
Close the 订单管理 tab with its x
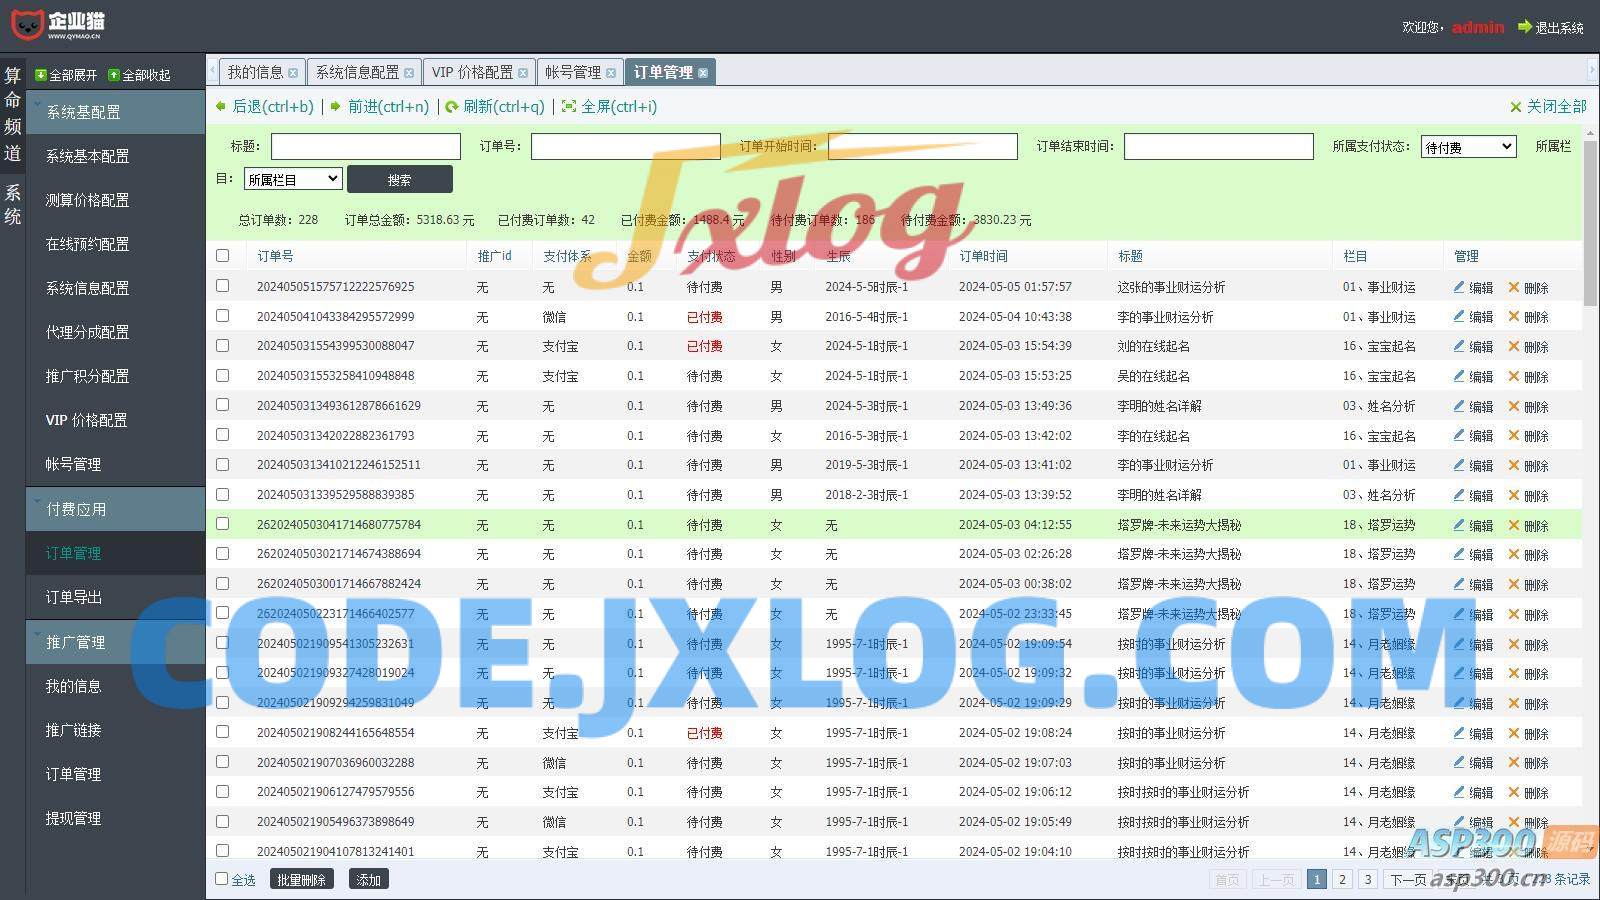[x=703, y=73]
